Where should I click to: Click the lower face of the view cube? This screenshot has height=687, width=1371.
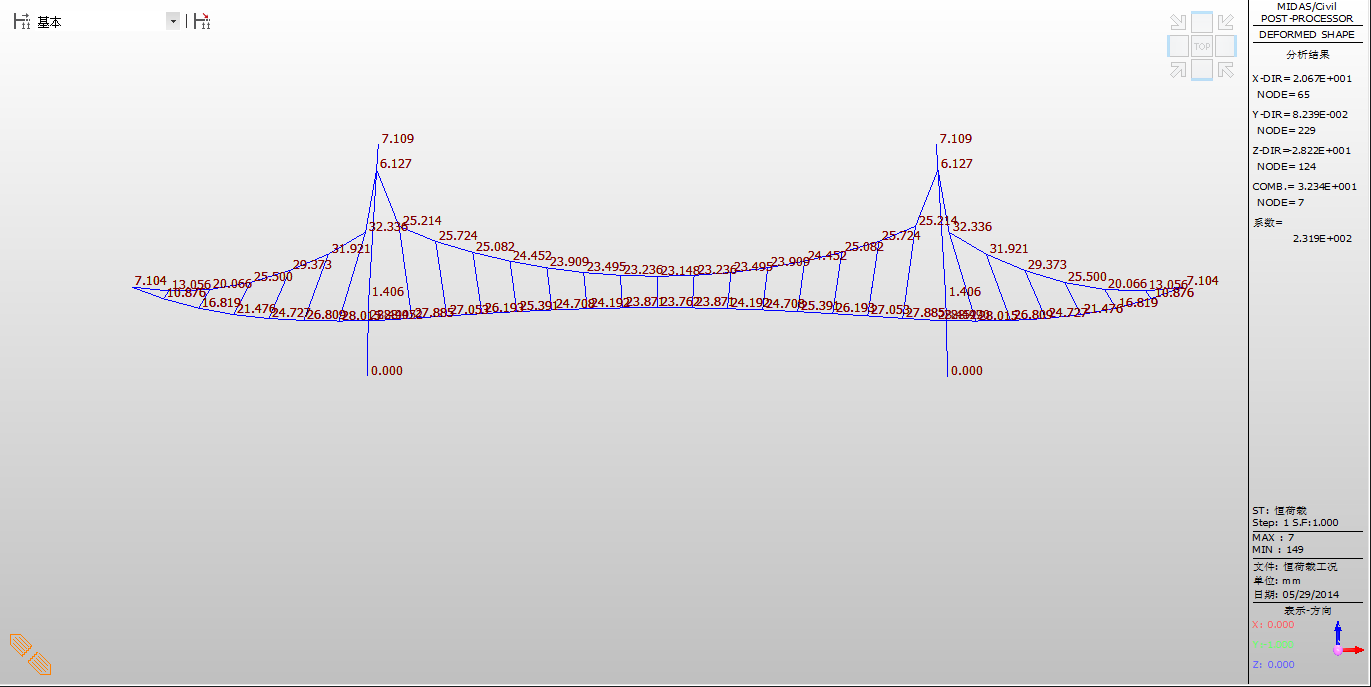pyautogui.click(x=1202, y=69)
